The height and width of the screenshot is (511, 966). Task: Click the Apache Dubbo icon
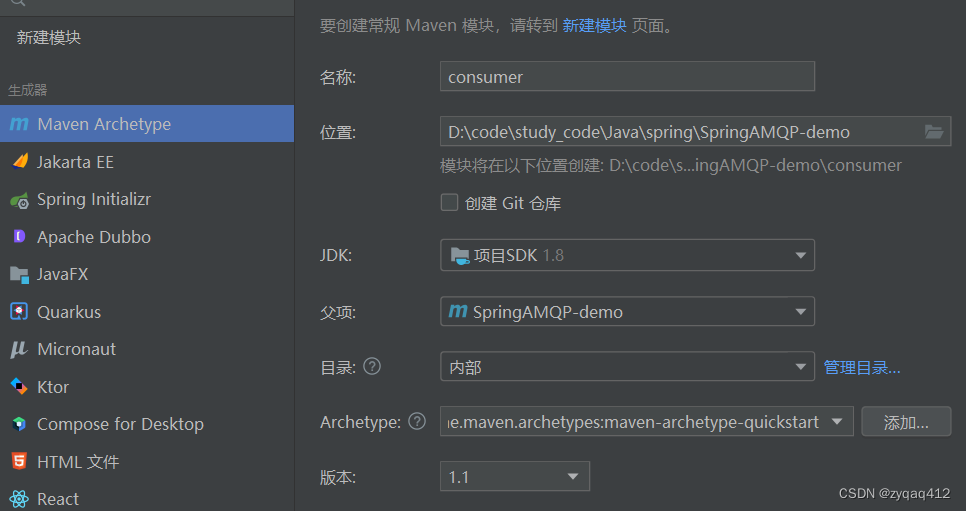tap(19, 237)
